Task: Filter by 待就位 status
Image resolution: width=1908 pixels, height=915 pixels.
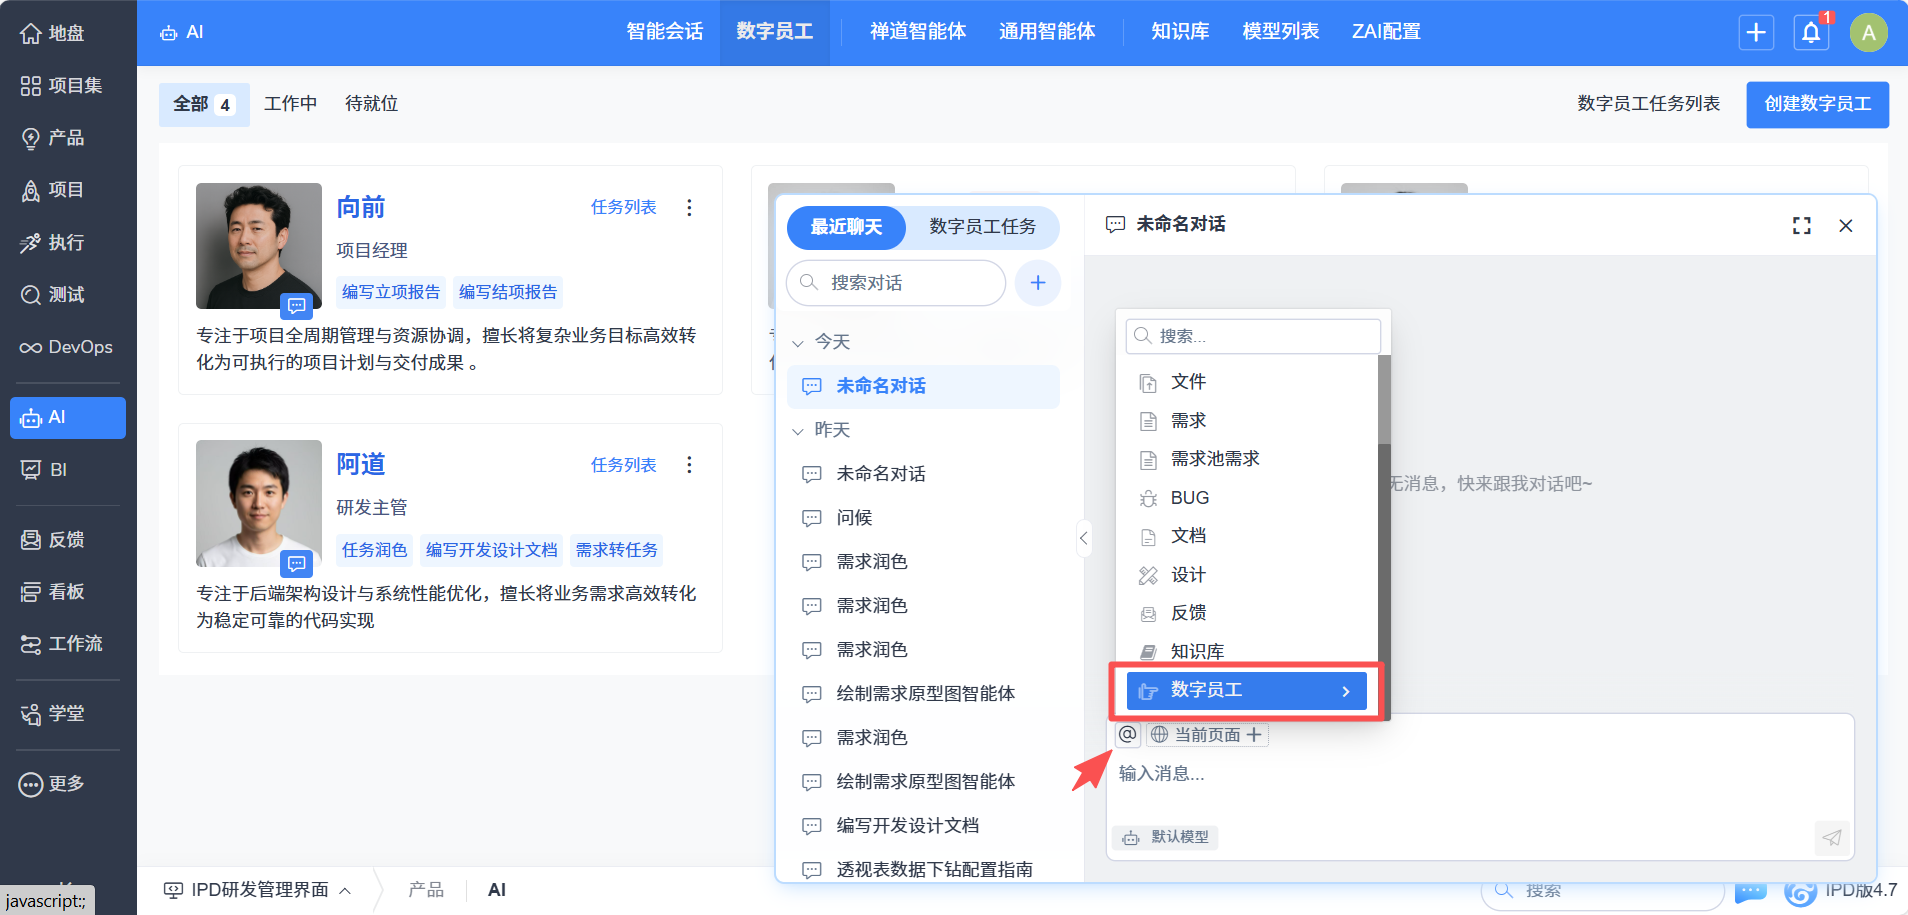Action: coord(371,104)
